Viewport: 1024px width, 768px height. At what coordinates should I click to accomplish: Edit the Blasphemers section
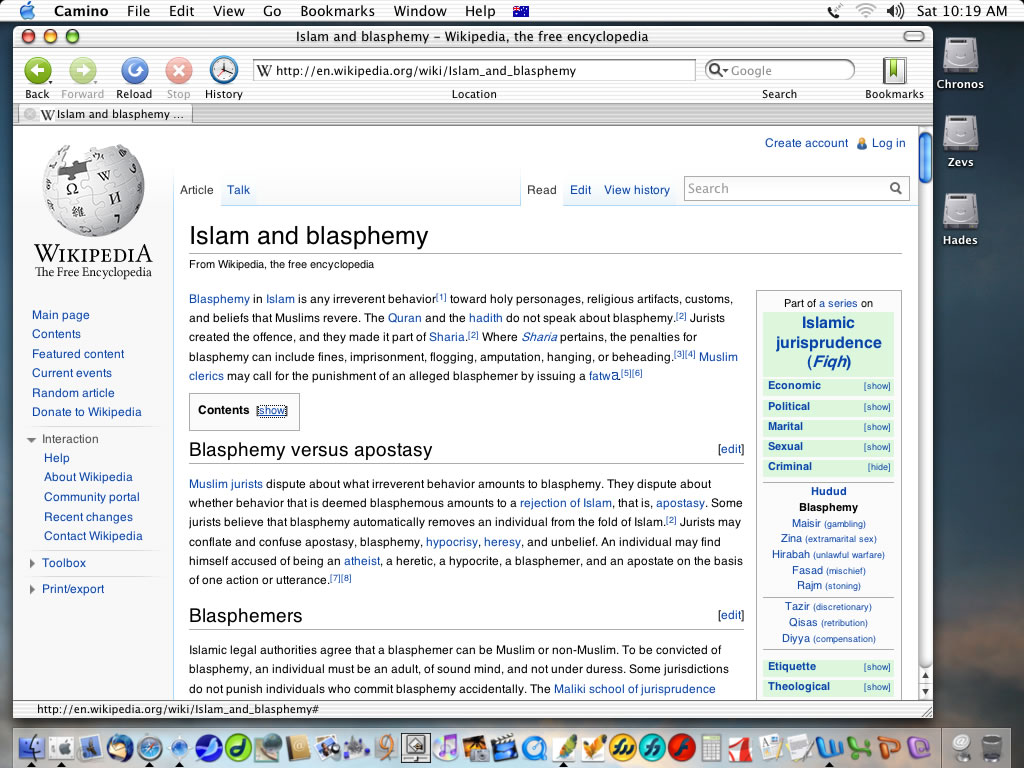(731, 615)
